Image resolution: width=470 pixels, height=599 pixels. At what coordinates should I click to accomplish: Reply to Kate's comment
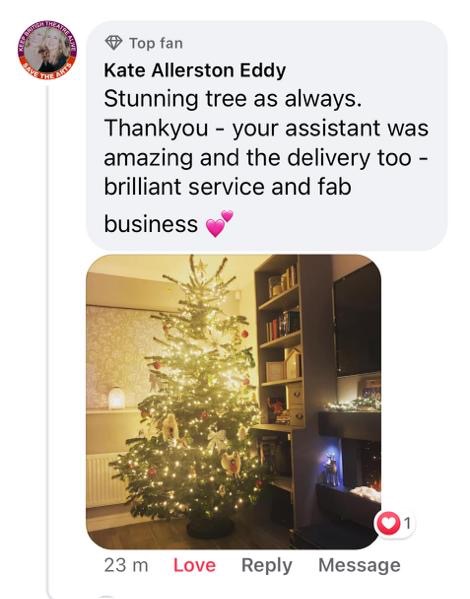(x=267, y=565)
